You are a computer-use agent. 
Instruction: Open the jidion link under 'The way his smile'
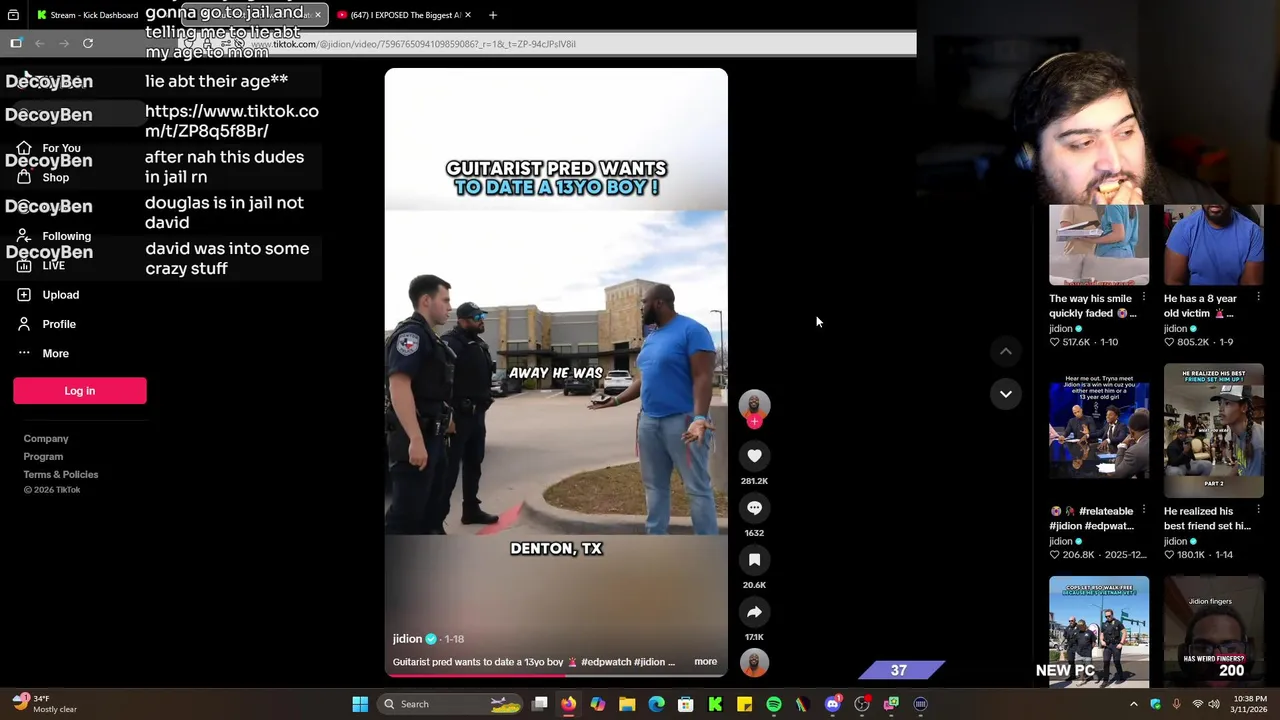1060,328
